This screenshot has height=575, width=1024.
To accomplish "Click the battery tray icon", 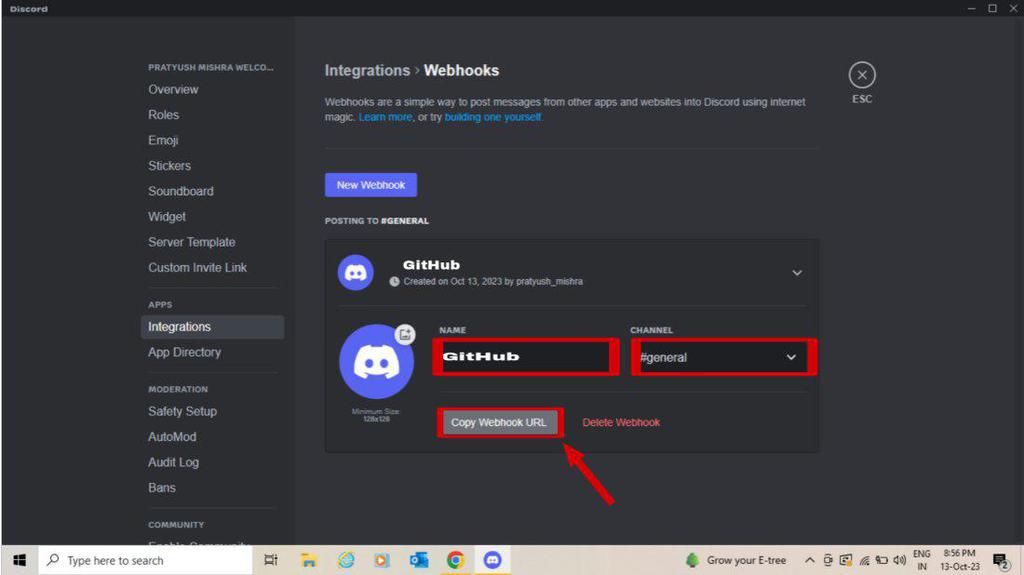I will tap(882, 560).
